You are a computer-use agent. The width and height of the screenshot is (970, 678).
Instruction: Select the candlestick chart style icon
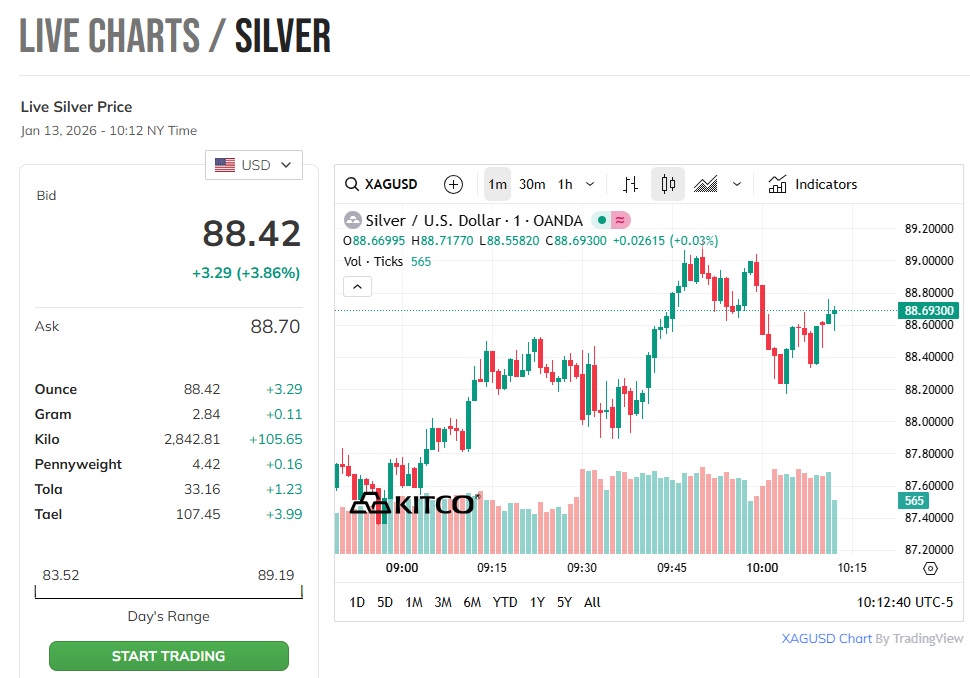pos(668,184)
